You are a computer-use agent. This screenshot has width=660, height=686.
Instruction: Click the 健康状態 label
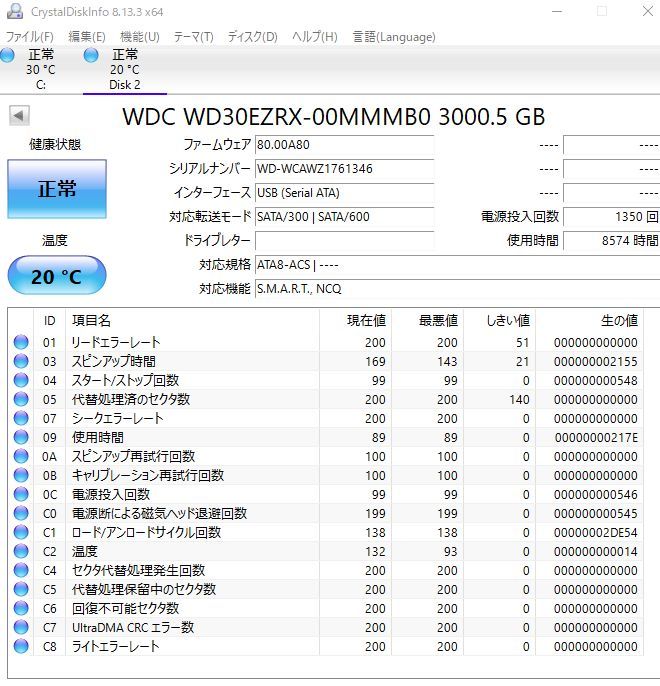[55, 144]
